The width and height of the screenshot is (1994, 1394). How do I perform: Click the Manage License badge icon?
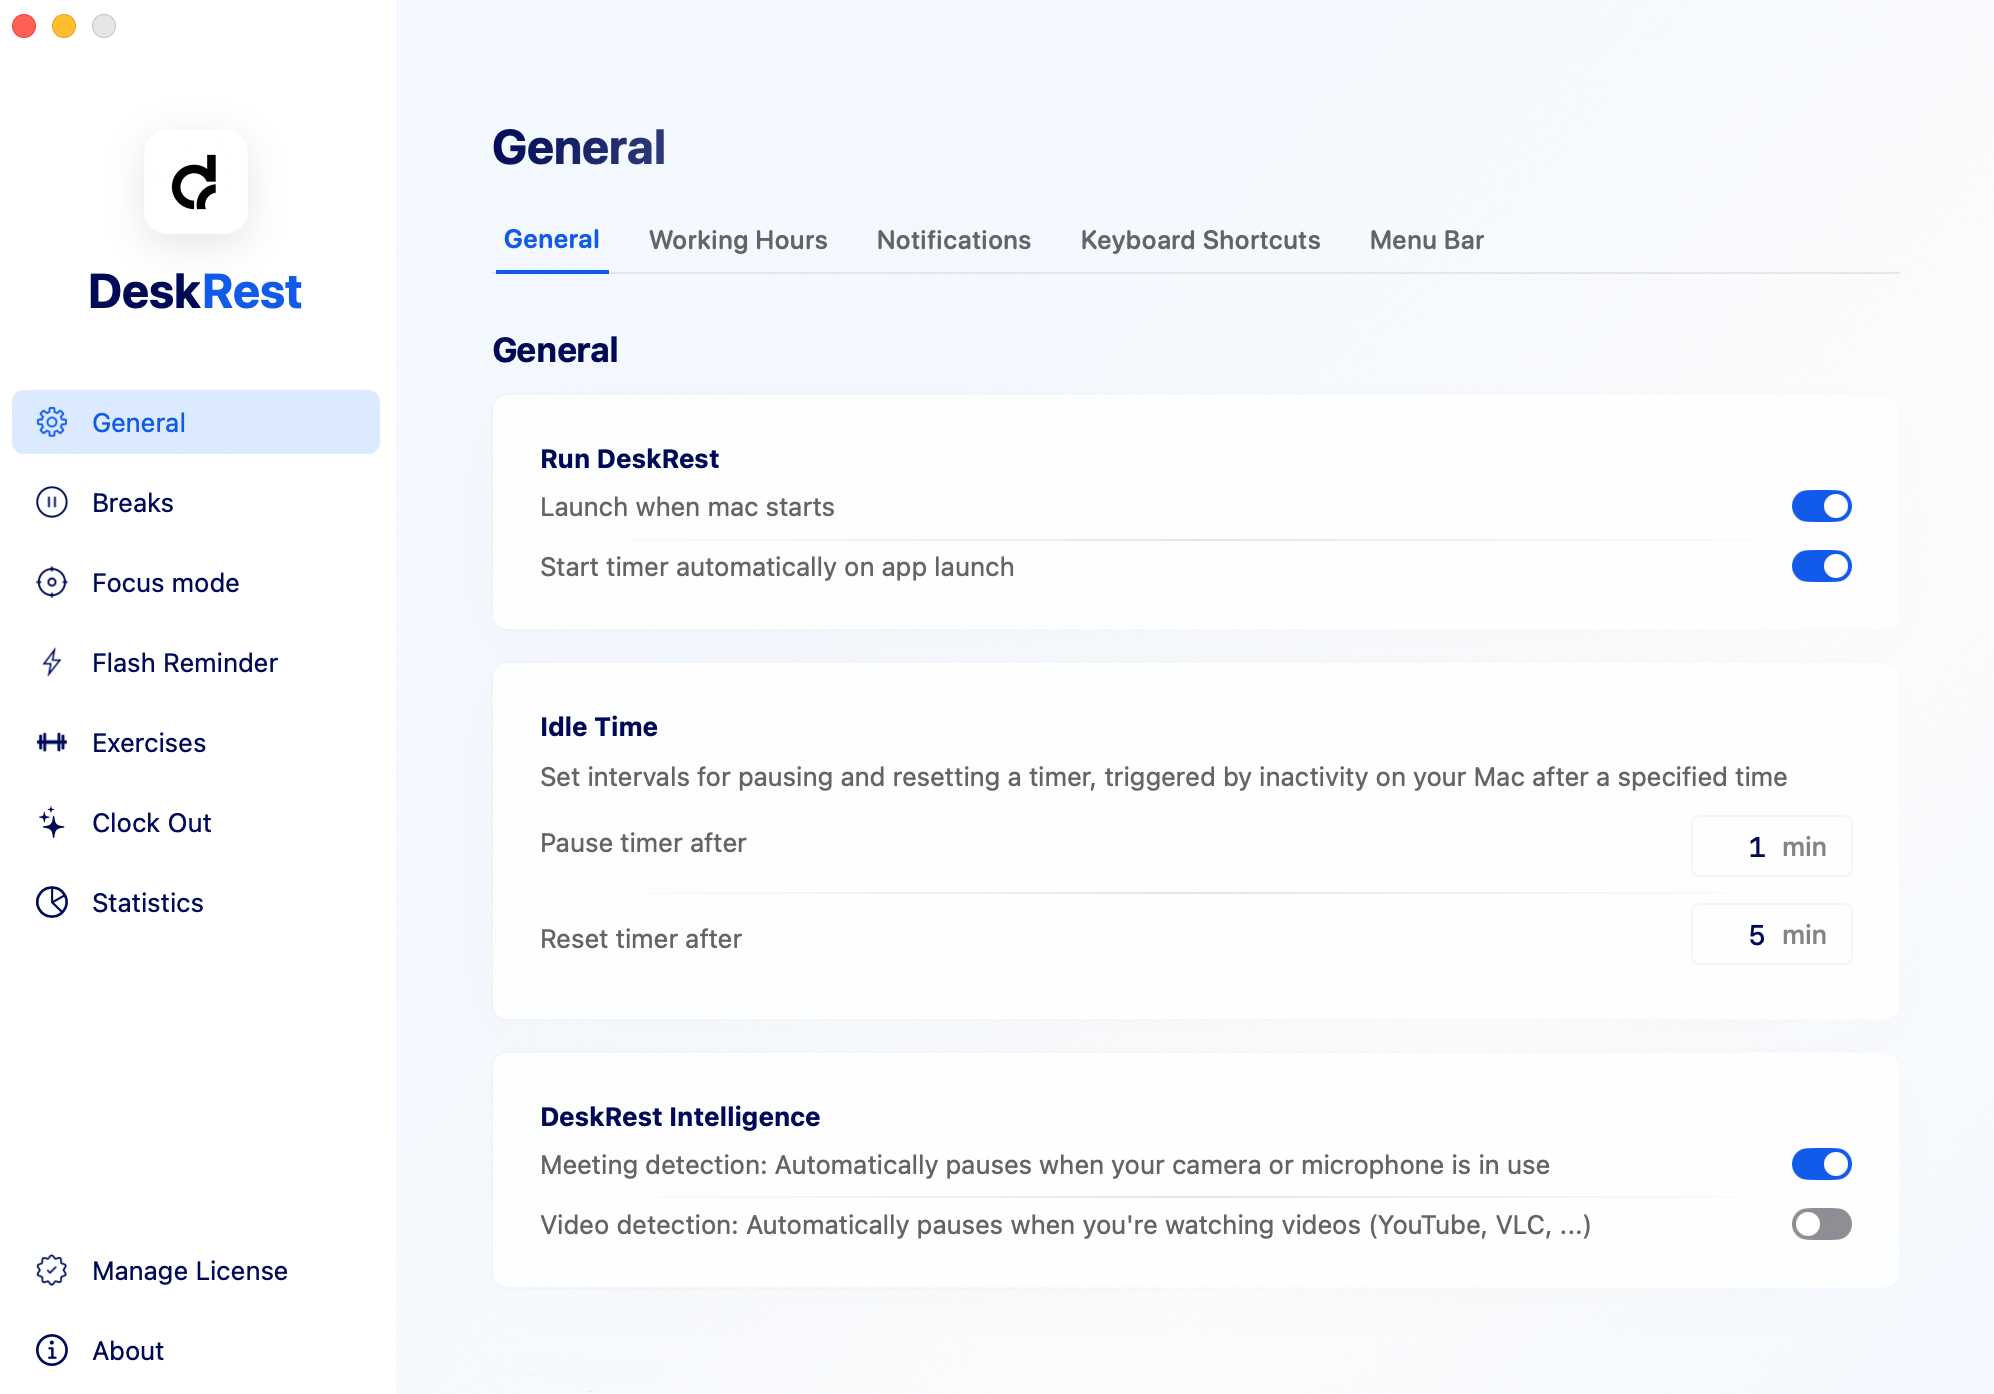52,1270
